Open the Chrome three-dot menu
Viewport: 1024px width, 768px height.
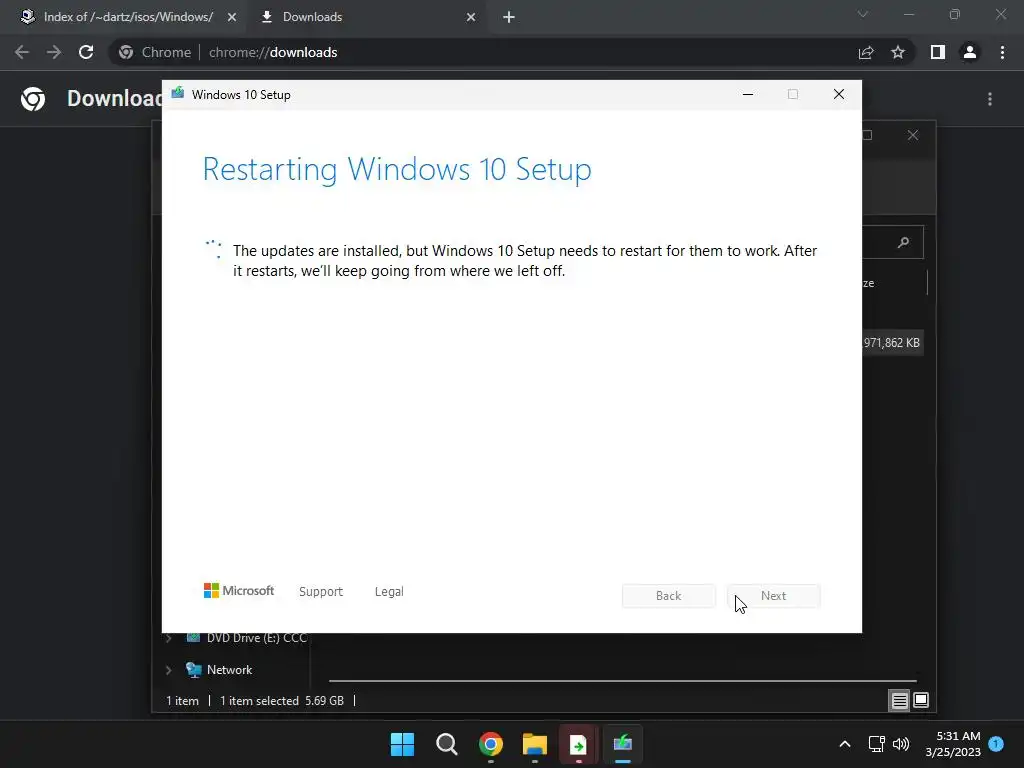coord(1002,52)
